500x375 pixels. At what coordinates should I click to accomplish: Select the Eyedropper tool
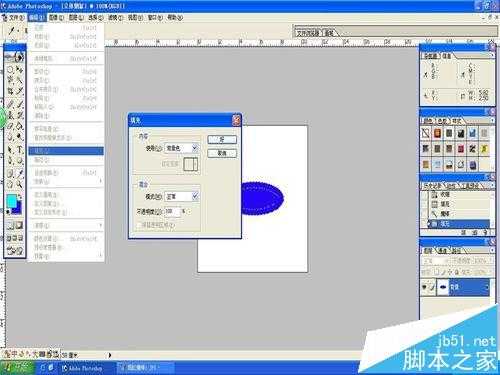pos(20,173)
